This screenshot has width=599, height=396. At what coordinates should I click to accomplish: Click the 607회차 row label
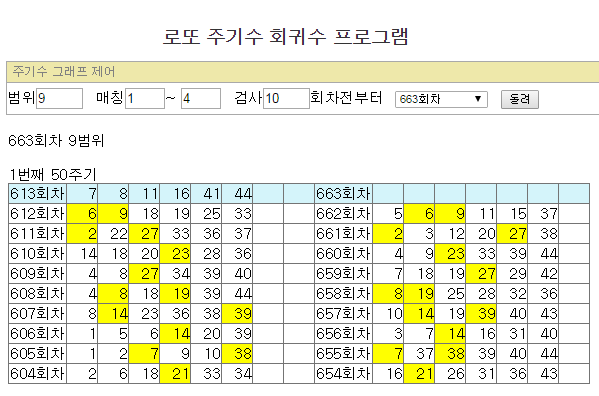point(37,314)
